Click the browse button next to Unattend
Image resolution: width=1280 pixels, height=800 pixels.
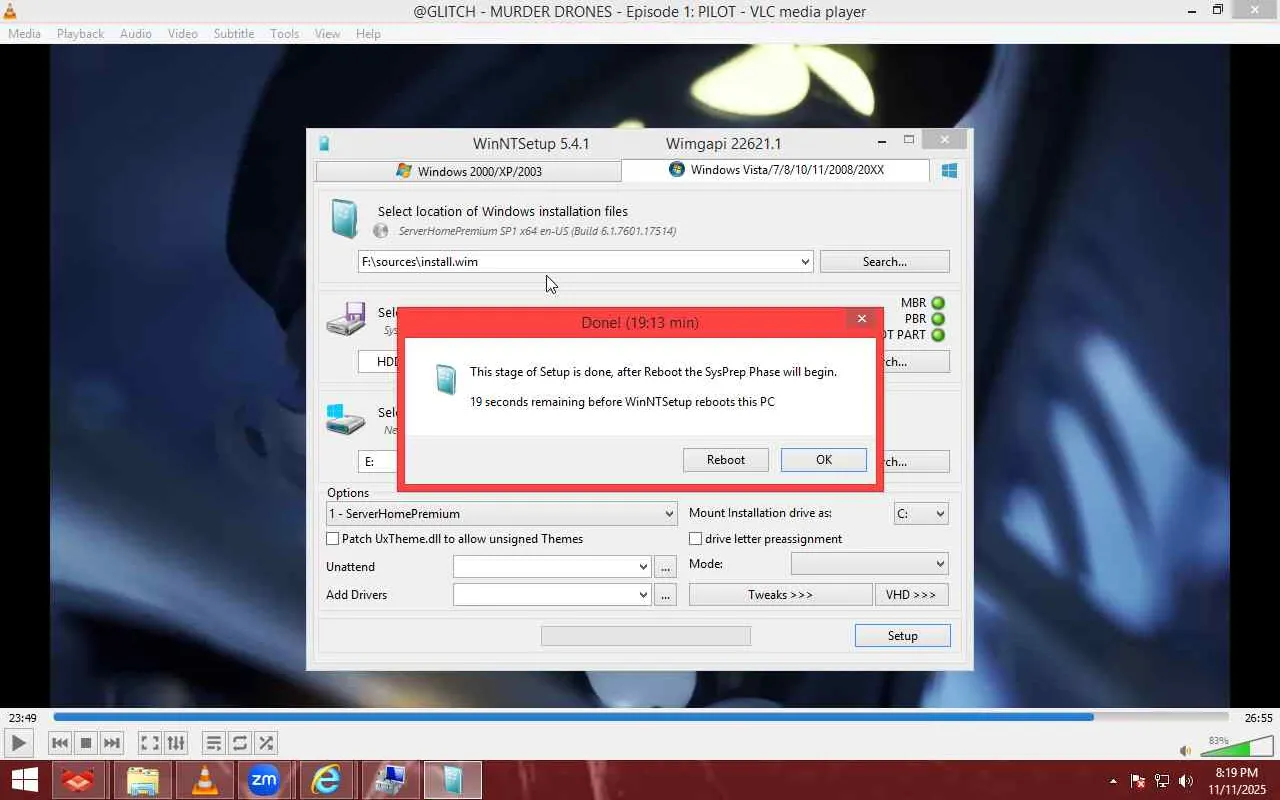coord(666,567)
